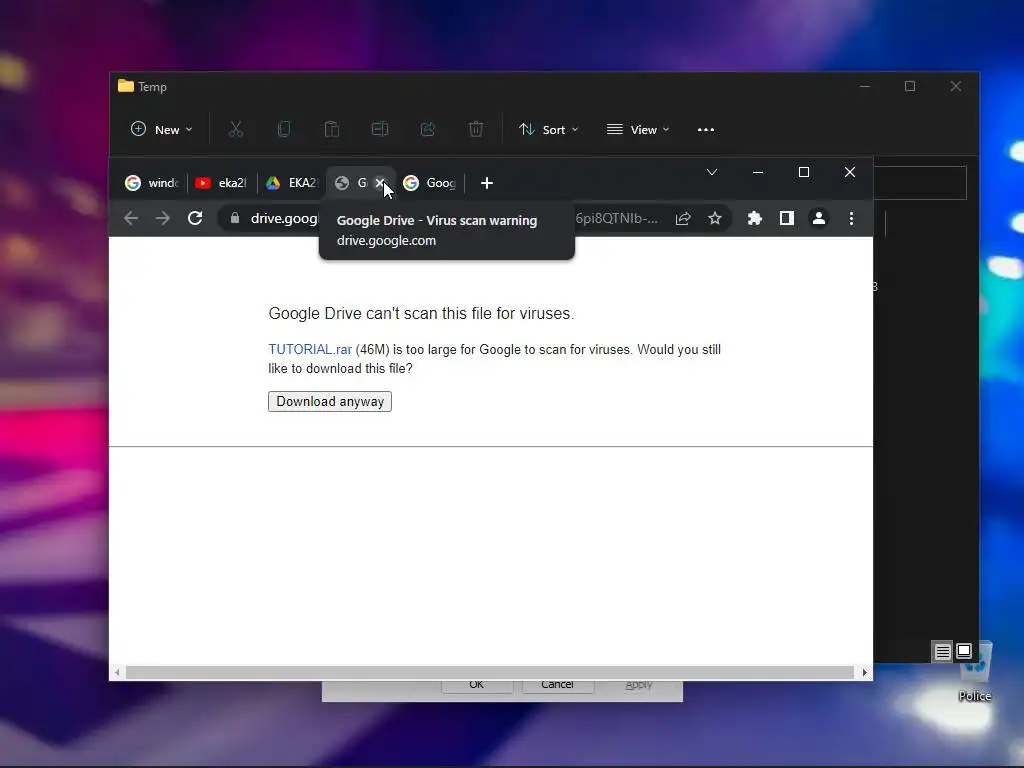Click the Download anyway button

330,402
